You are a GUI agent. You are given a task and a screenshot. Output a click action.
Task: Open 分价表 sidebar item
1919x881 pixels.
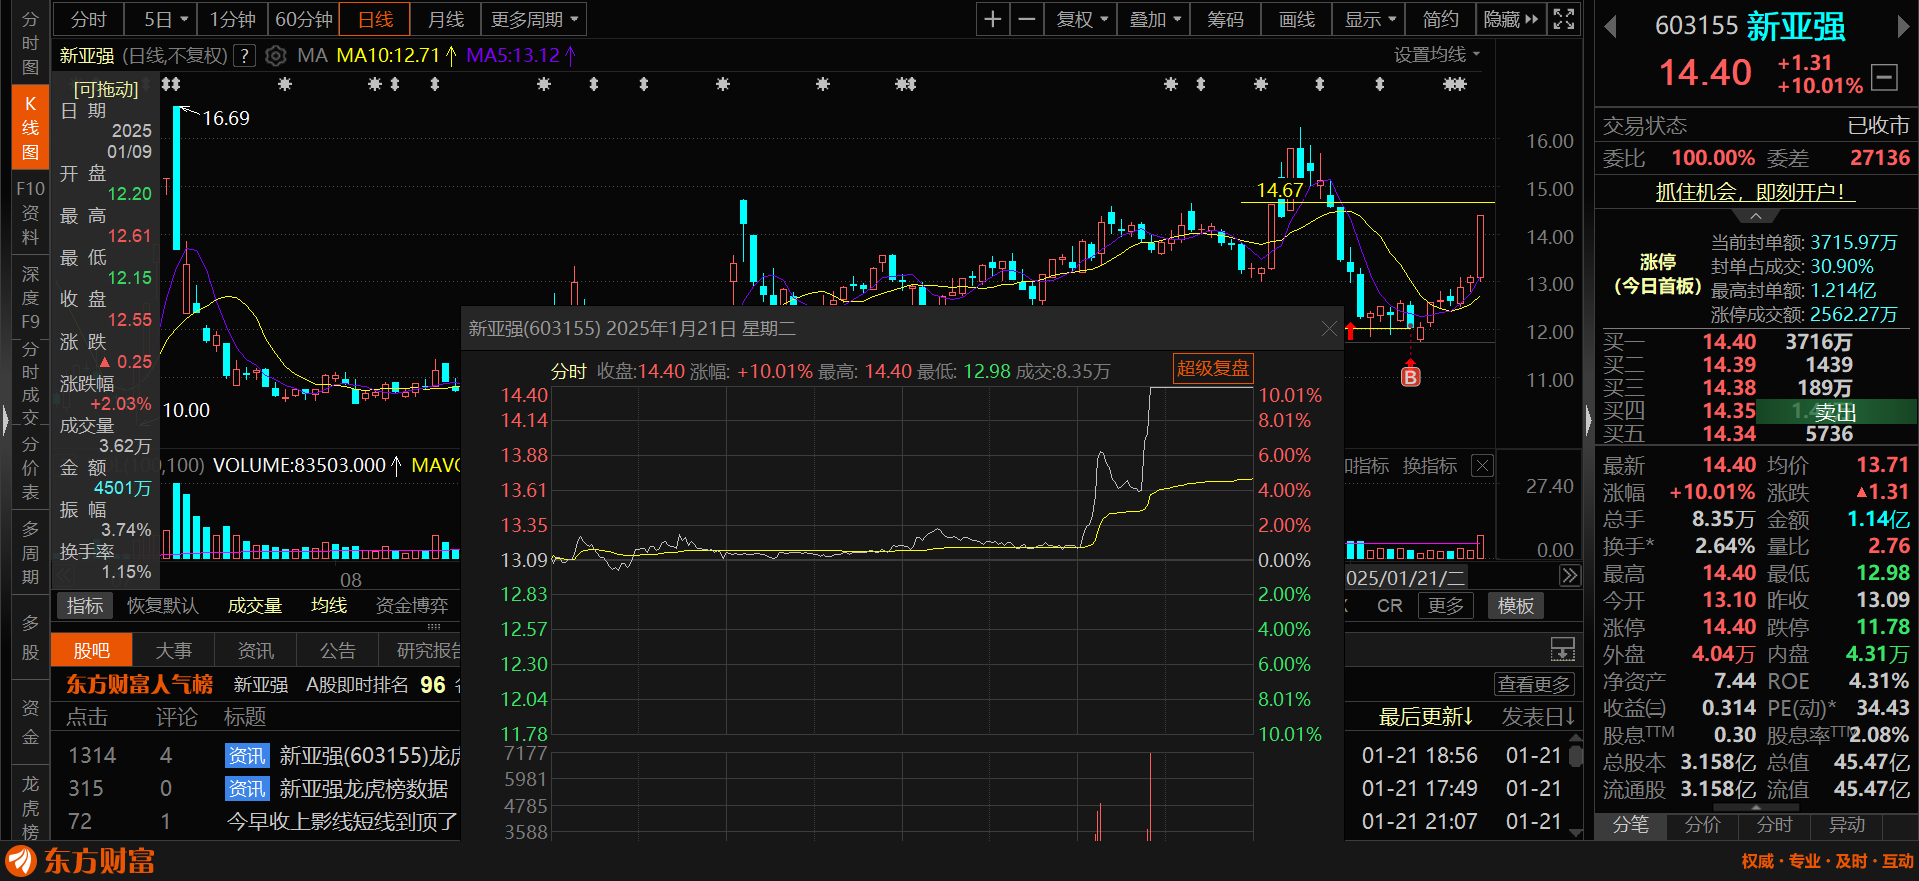pyautogui.click(x=30, y=468)
